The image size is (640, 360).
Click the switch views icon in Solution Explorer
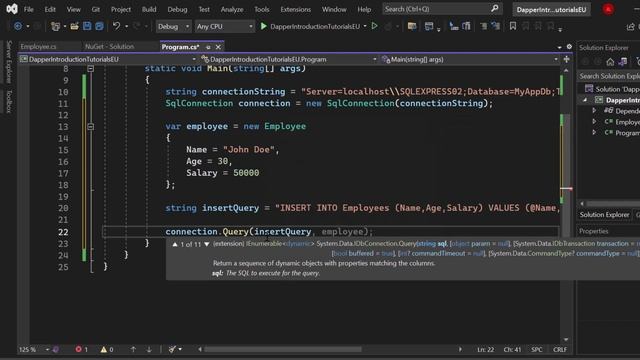click(623, 62)
